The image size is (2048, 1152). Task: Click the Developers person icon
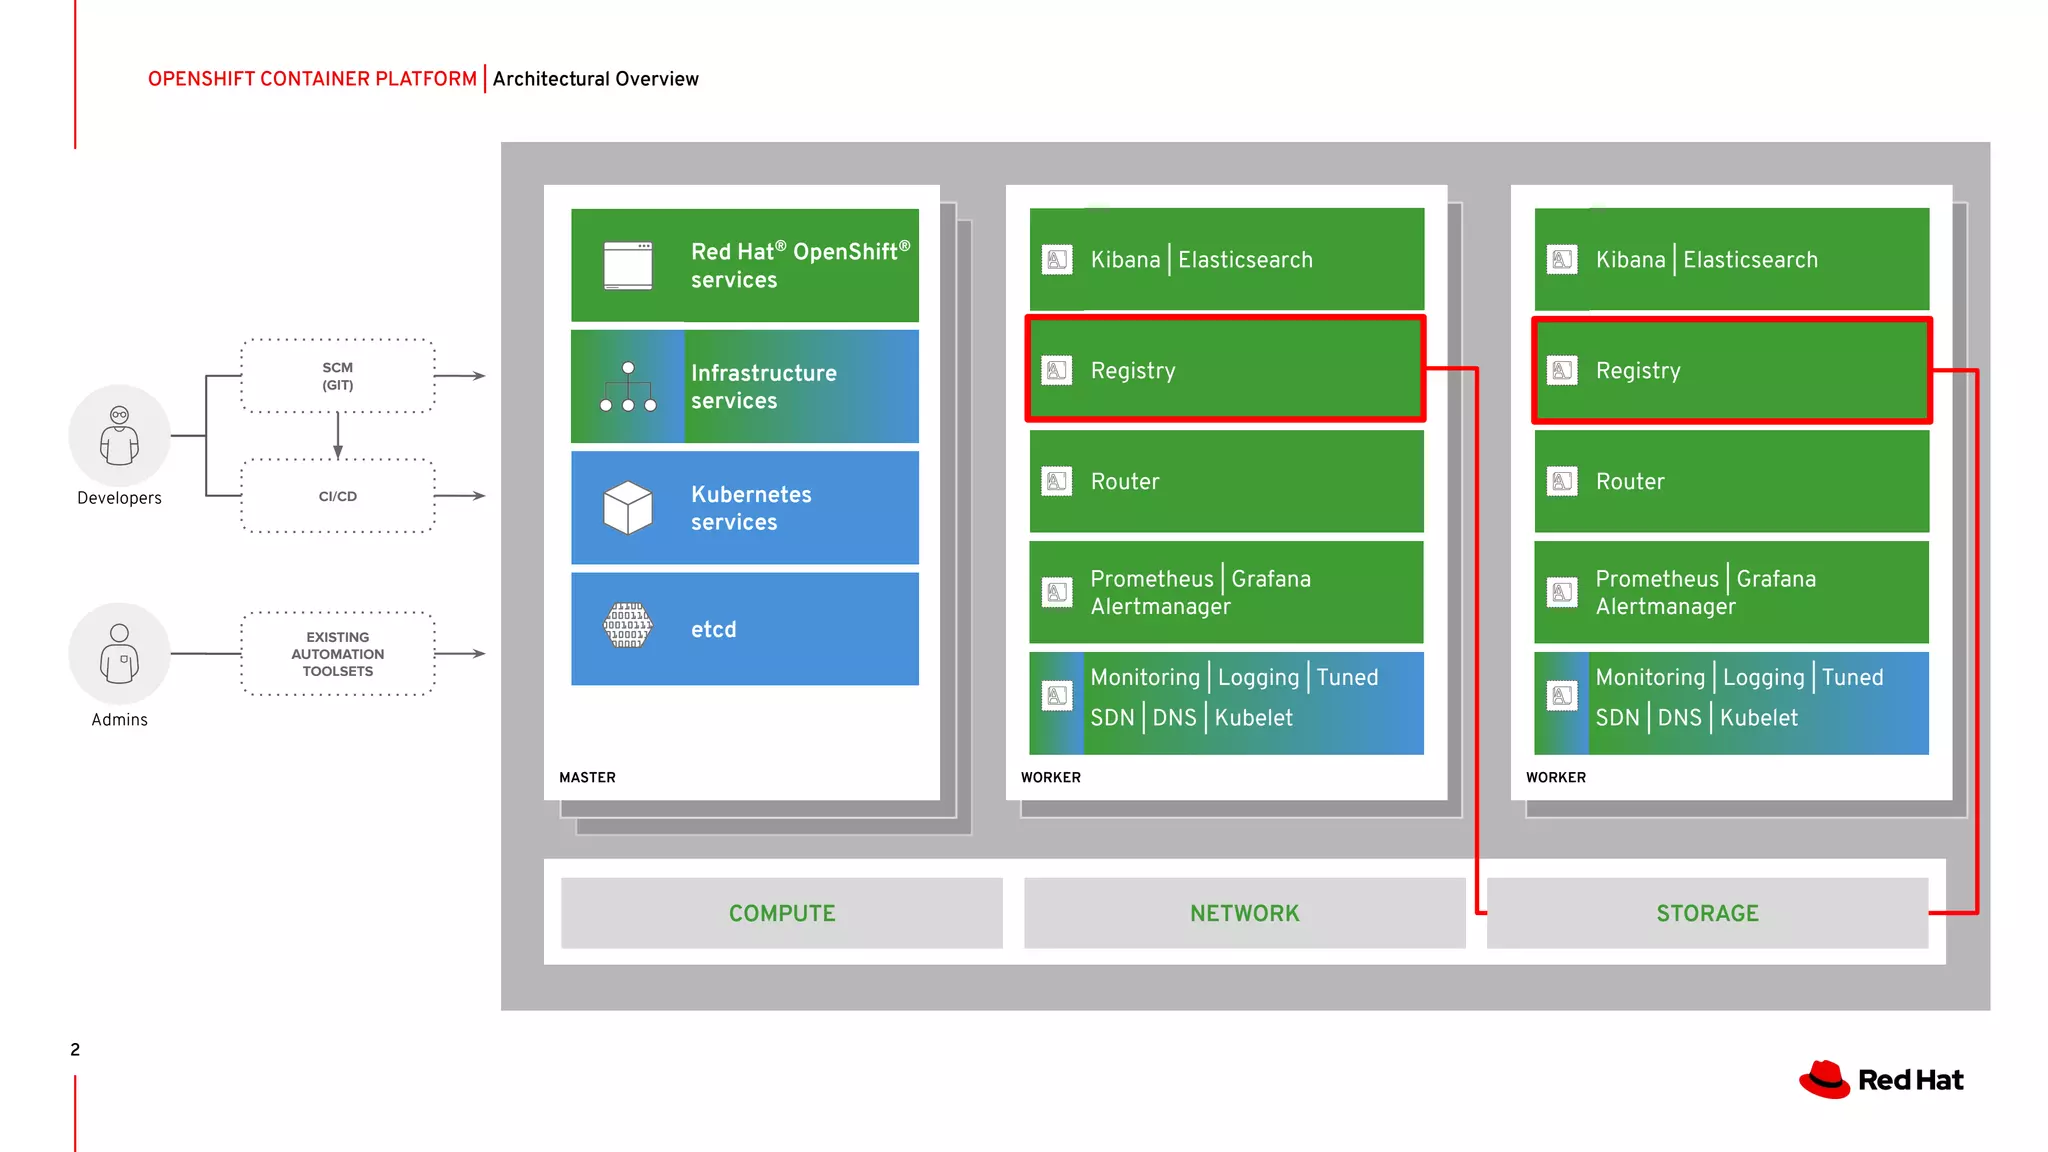pyautogui.click(x=119, y=436)
